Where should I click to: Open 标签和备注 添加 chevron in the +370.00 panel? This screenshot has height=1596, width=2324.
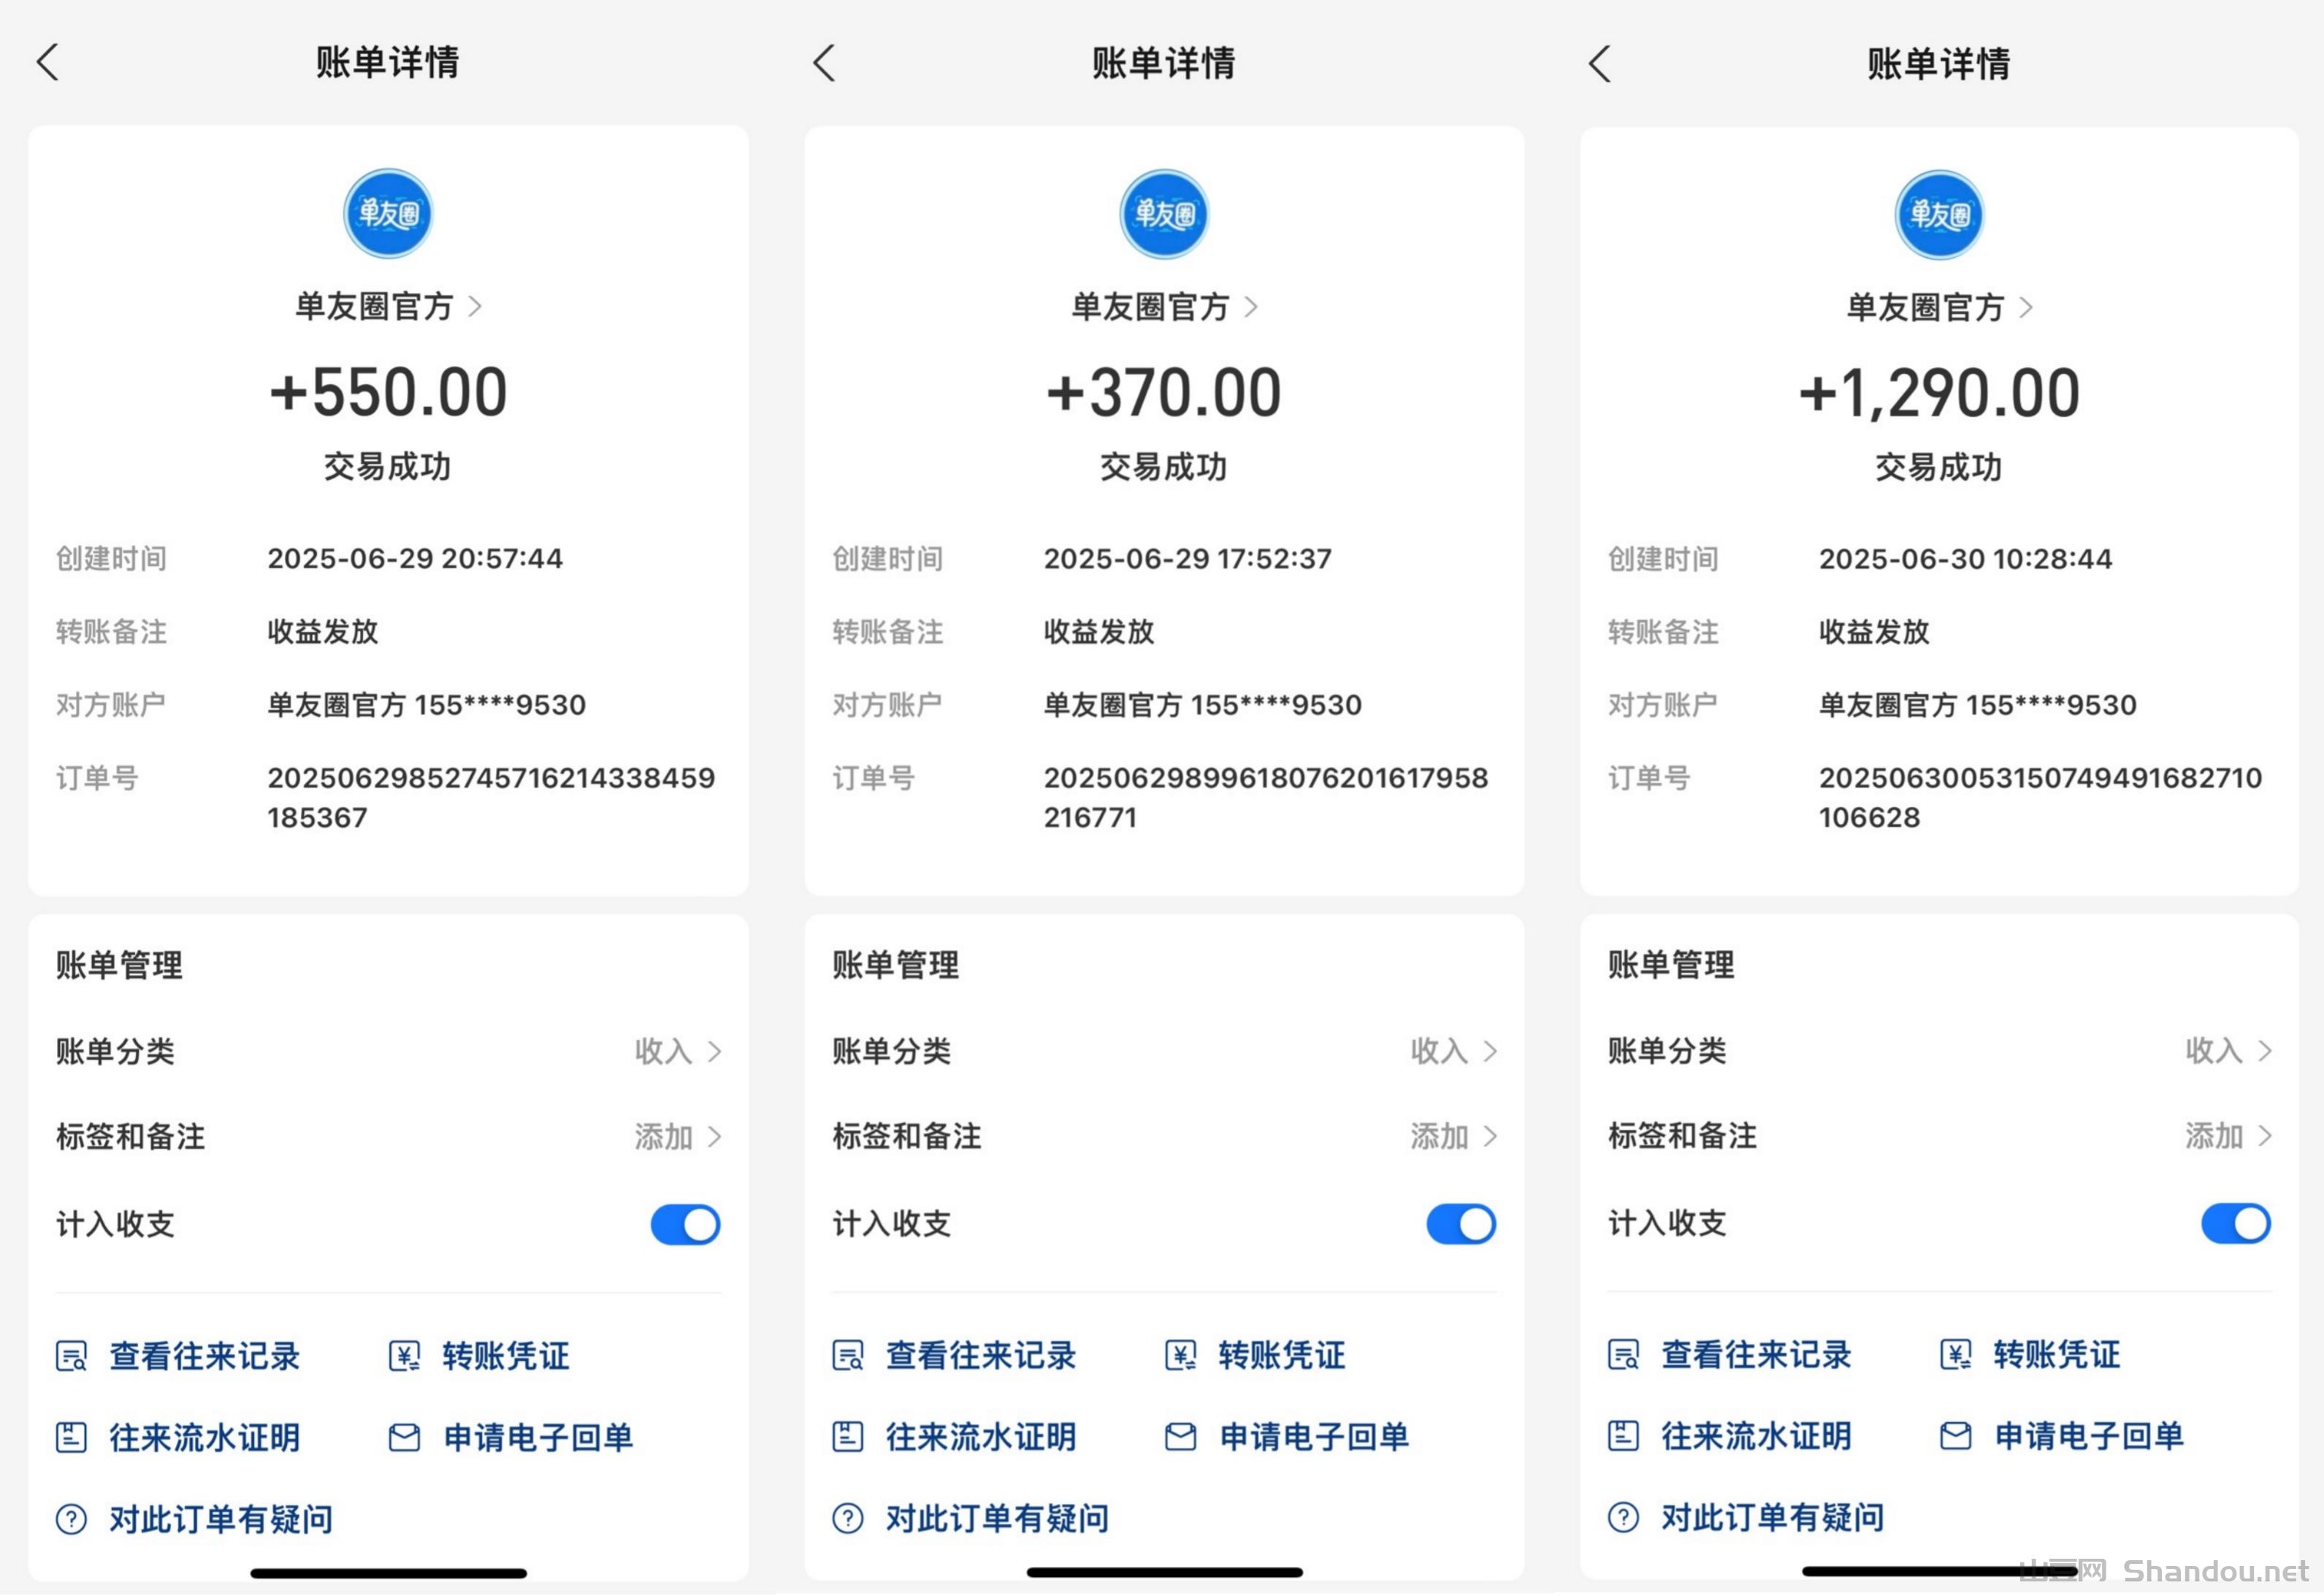pos(1490,1136)
